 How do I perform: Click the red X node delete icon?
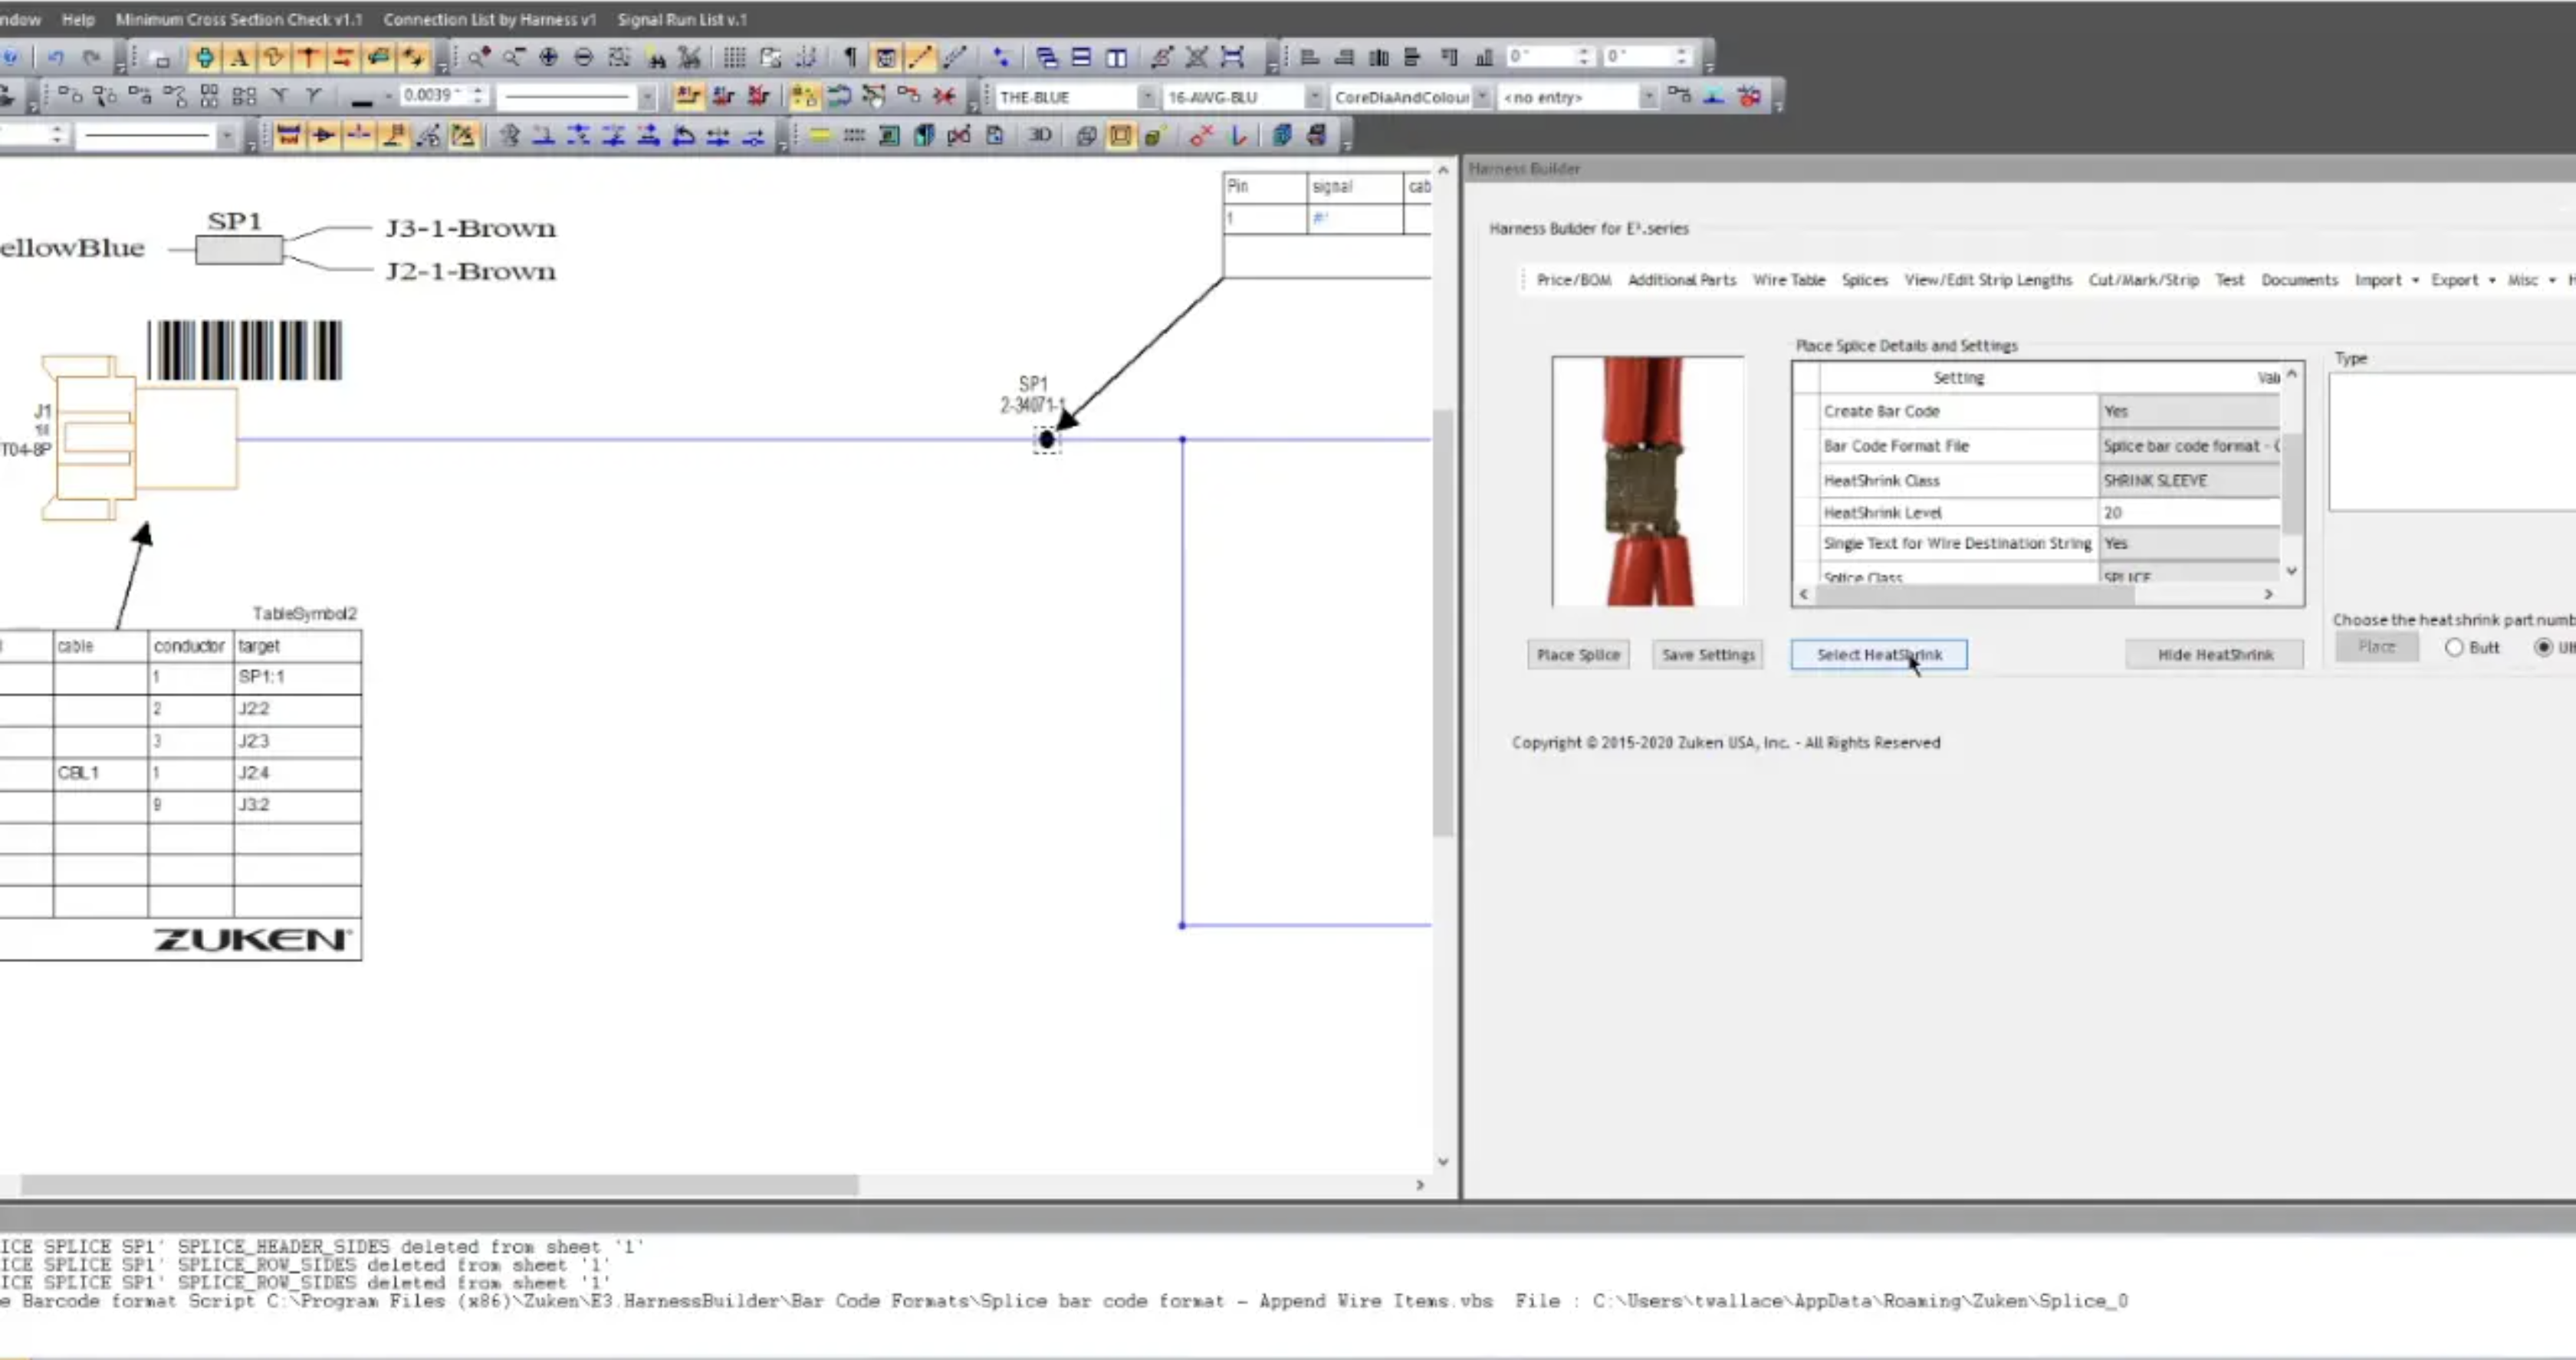1201,135
